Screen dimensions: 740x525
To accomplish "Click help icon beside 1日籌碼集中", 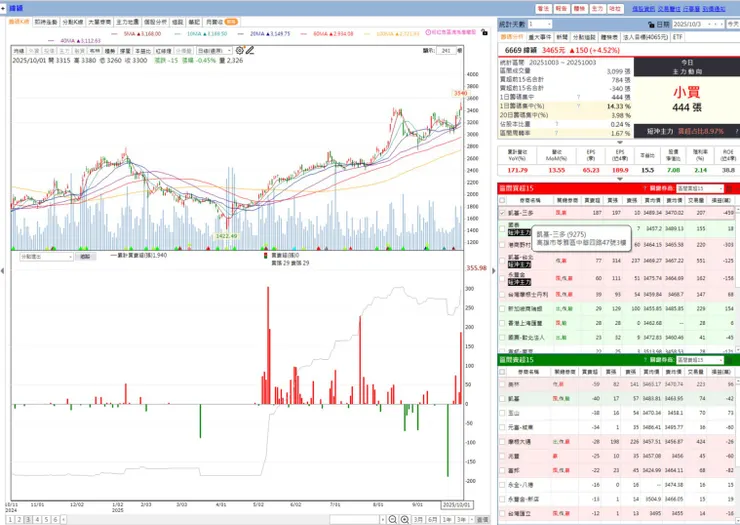I will click(578, 97).
